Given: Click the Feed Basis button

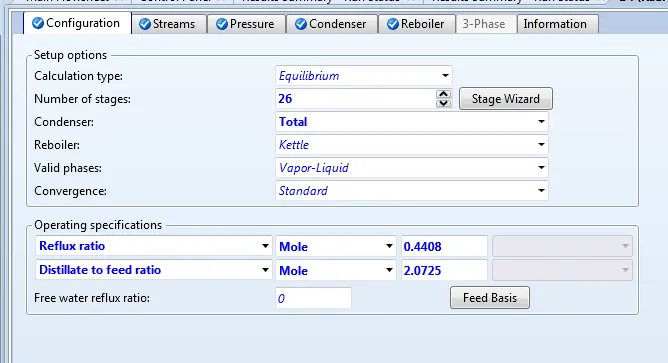Looking at the screenshot, I should tap(490, 297).
